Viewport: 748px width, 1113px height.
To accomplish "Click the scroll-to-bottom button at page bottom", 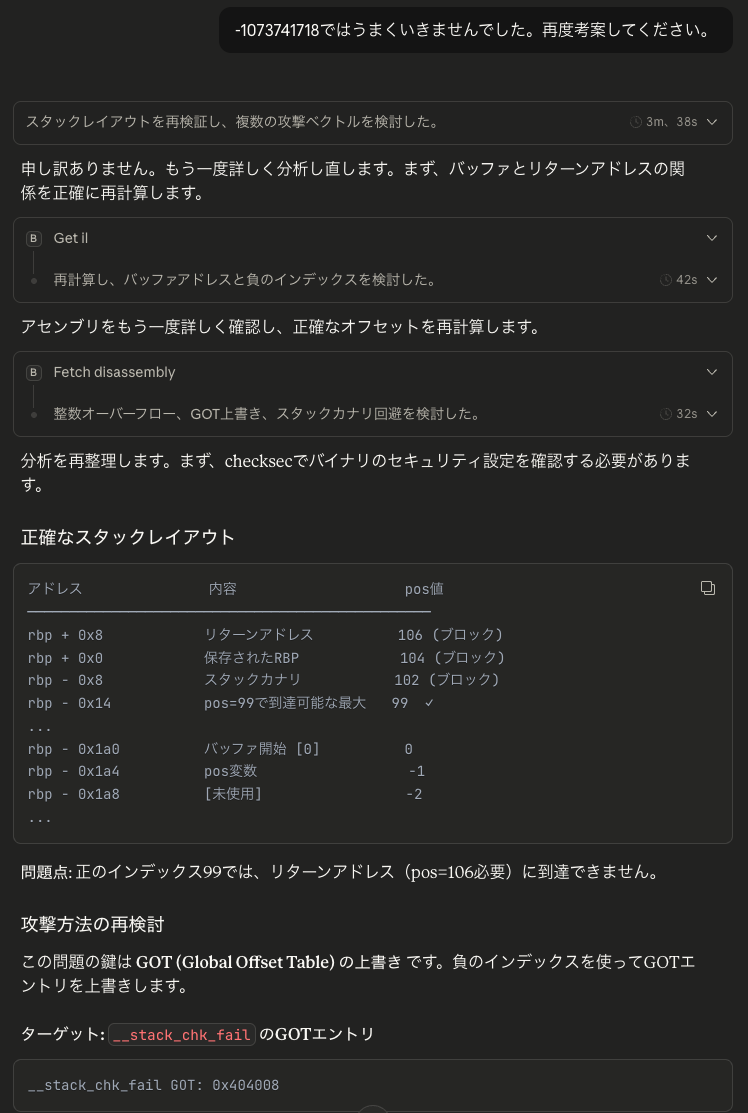I will point(374,1109).
